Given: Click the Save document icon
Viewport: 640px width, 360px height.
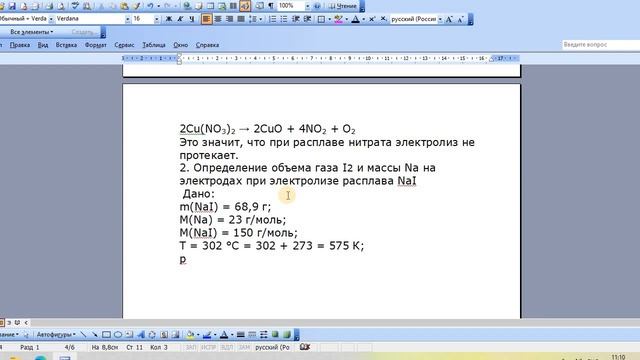Looking at the screenshot, I should coord(12,6).
